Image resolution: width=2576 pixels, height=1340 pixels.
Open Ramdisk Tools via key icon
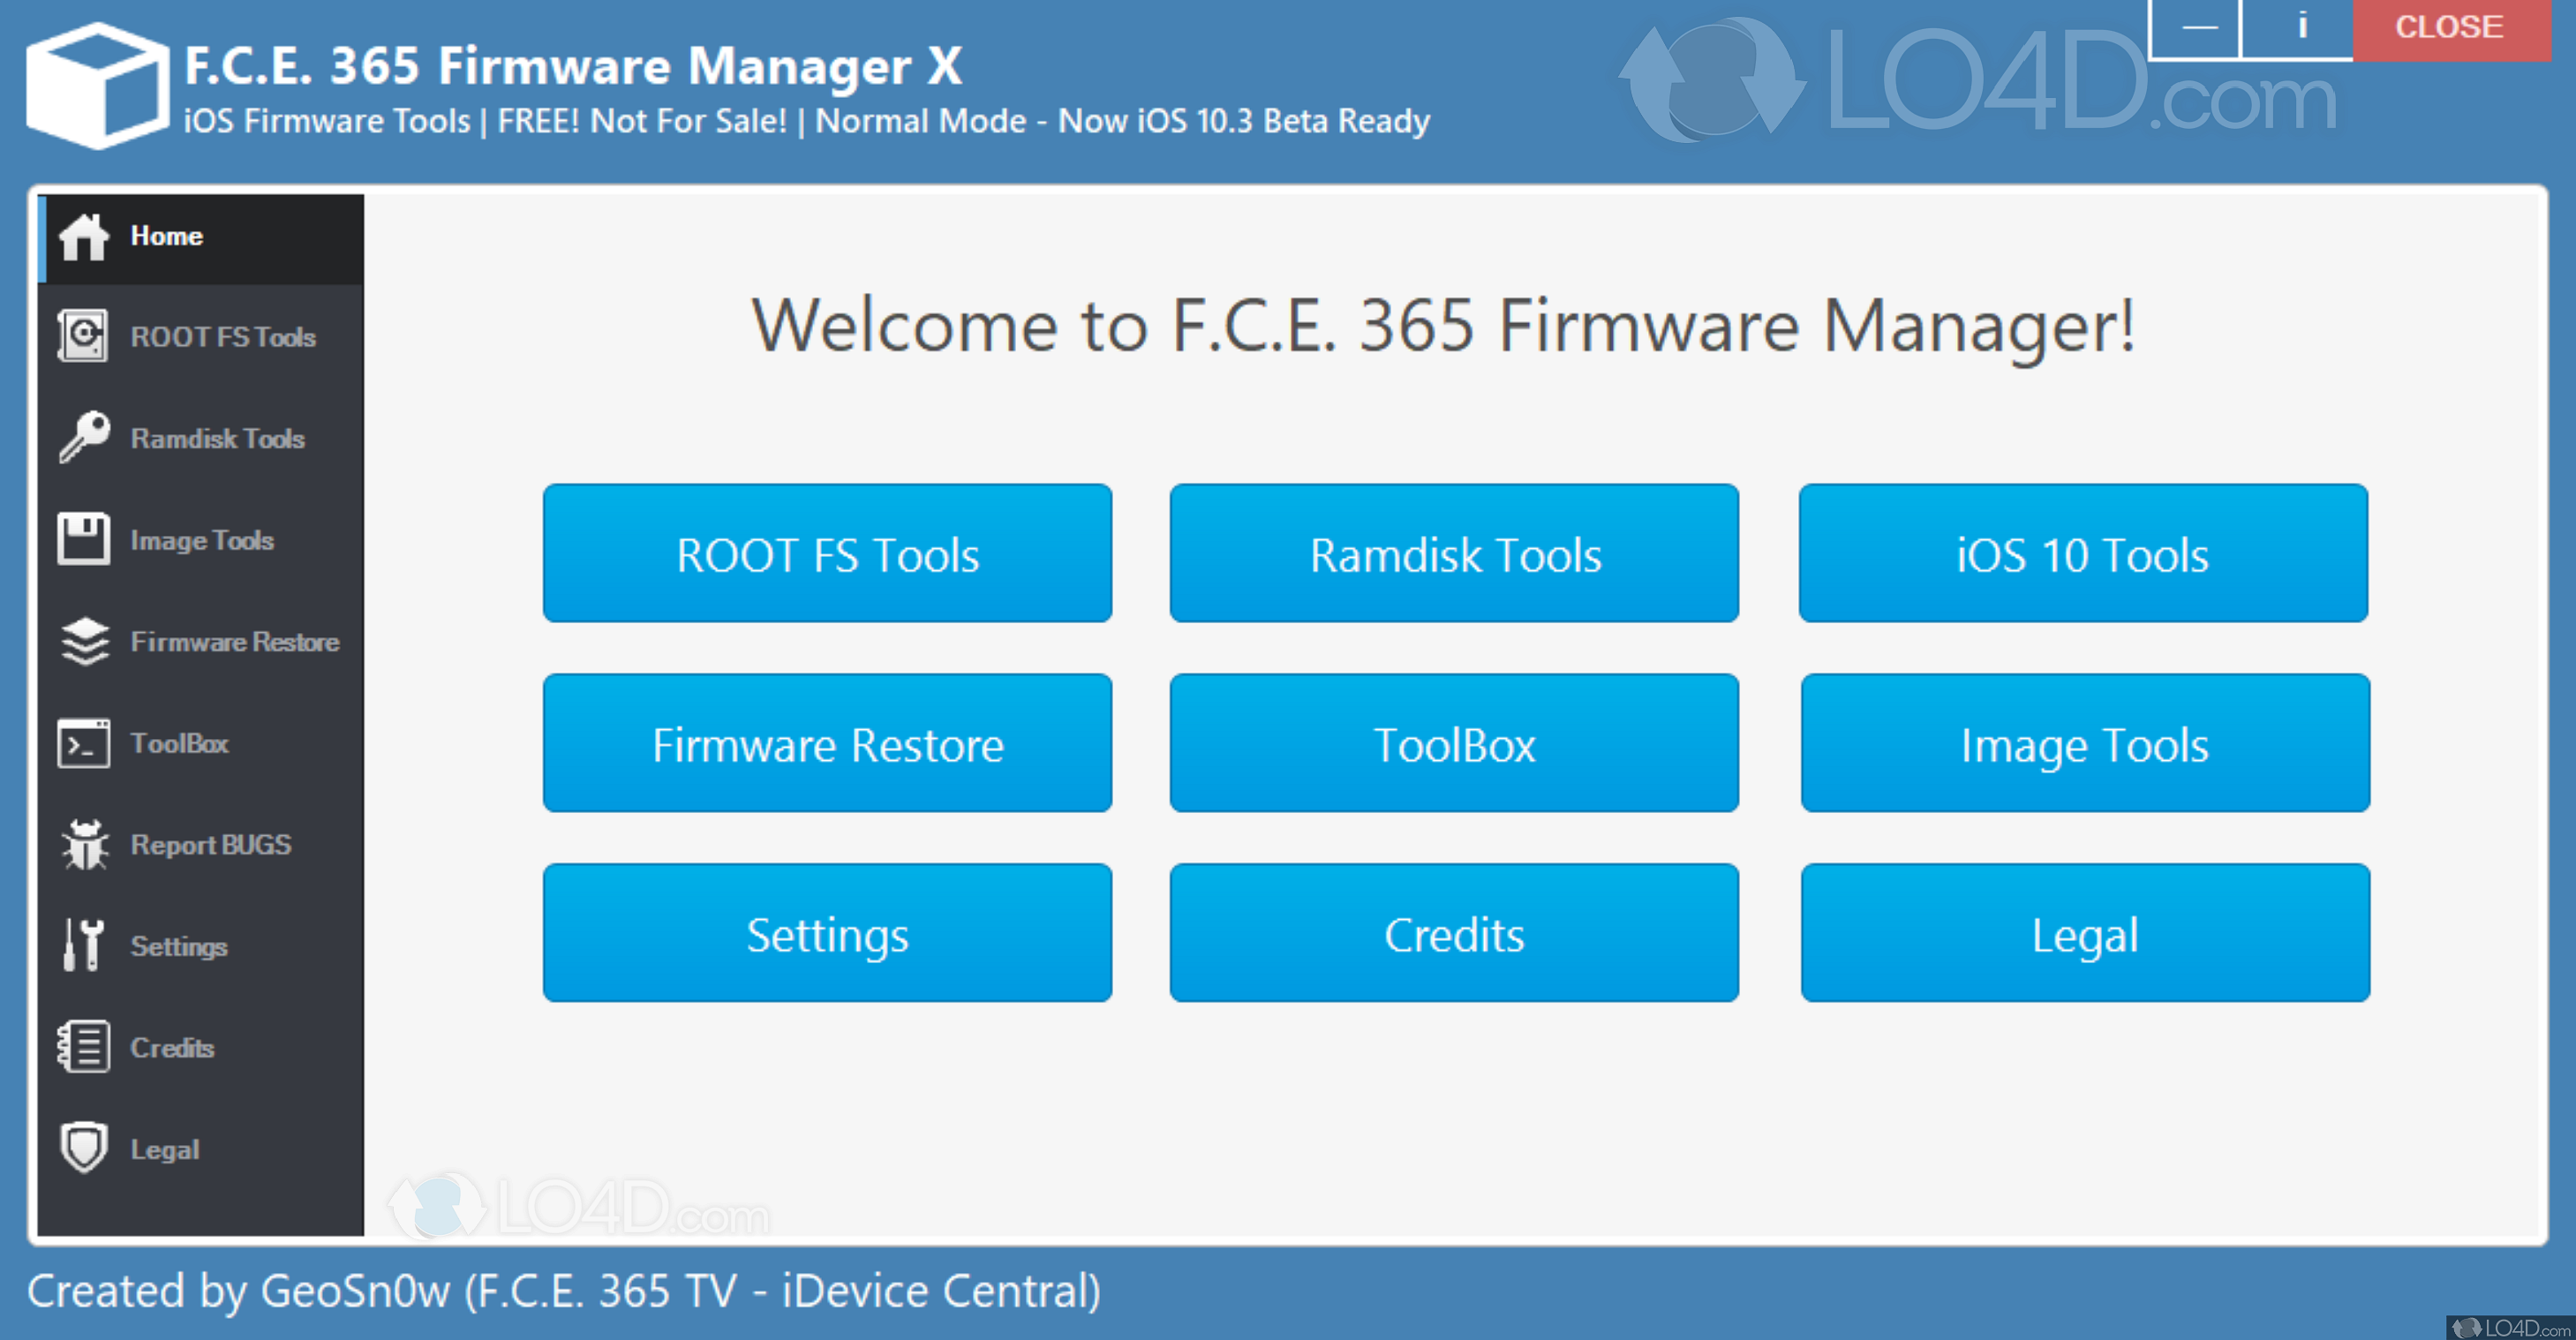[x=84, y=437]
